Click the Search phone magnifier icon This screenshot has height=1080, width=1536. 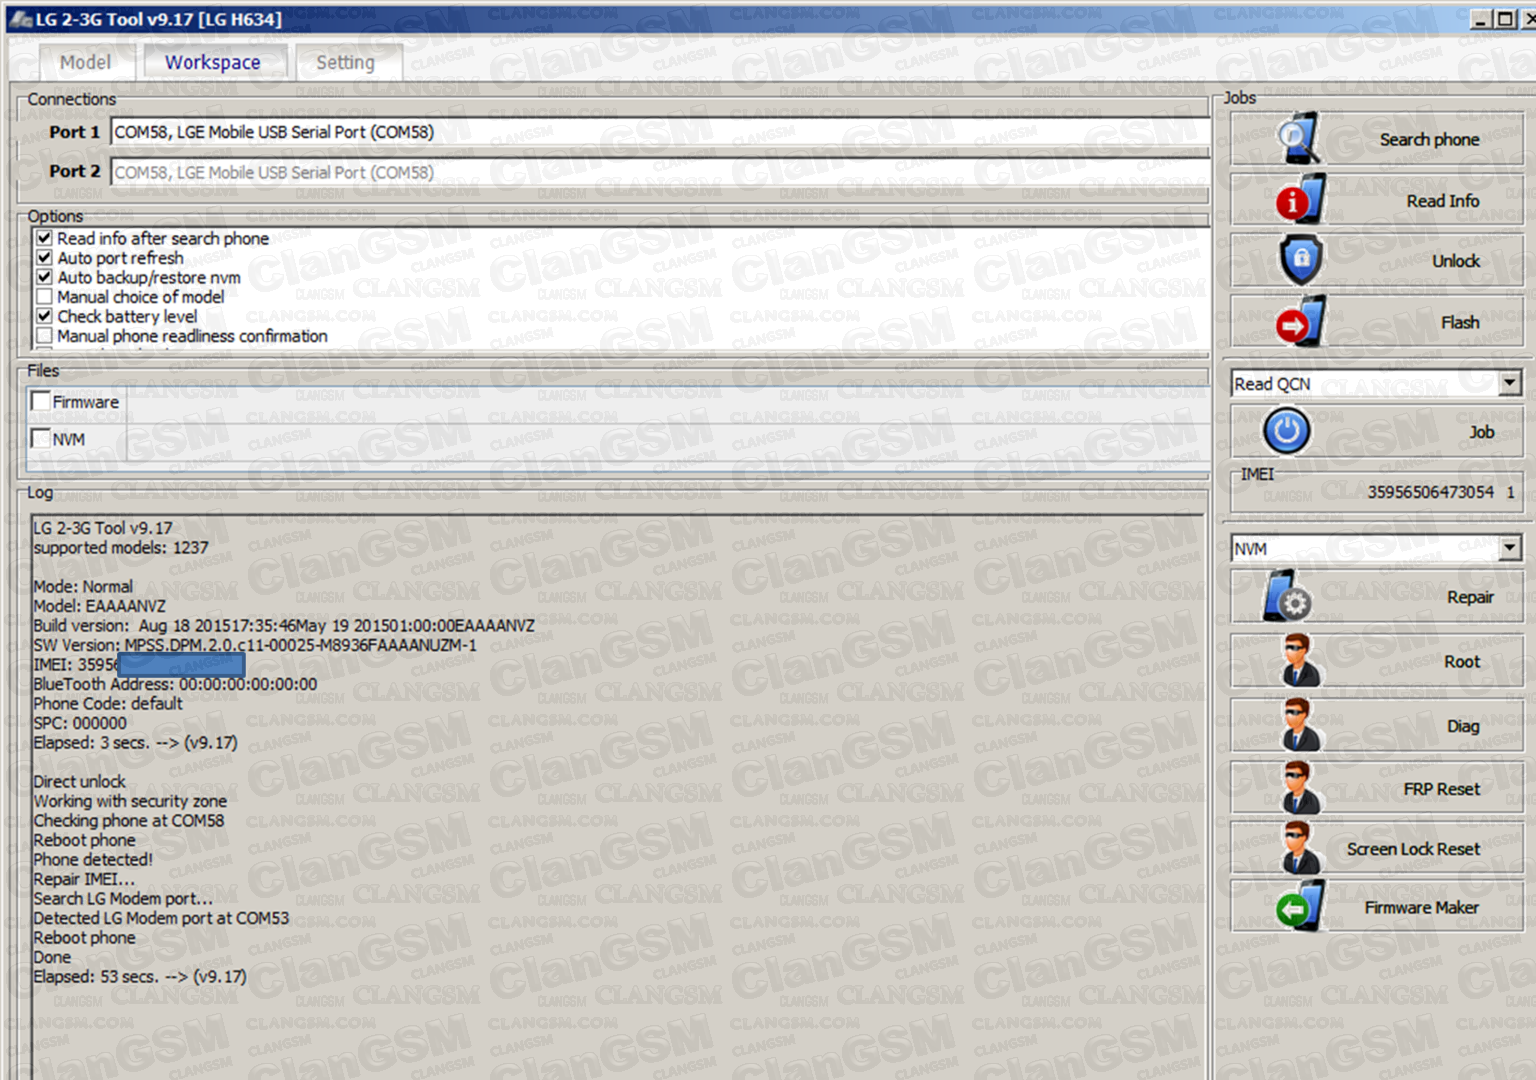tap(1300, 139)
